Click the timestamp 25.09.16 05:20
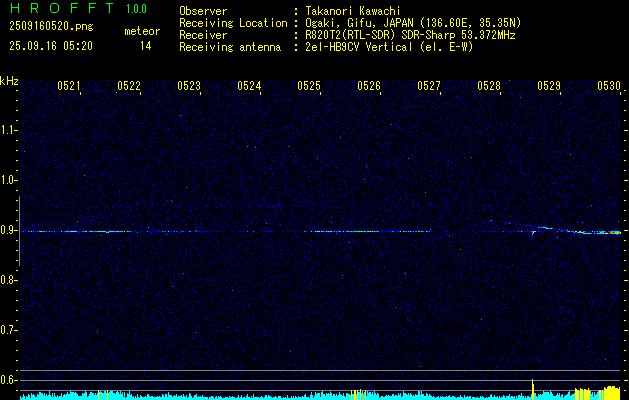629x400 pixels. [51, 46]
